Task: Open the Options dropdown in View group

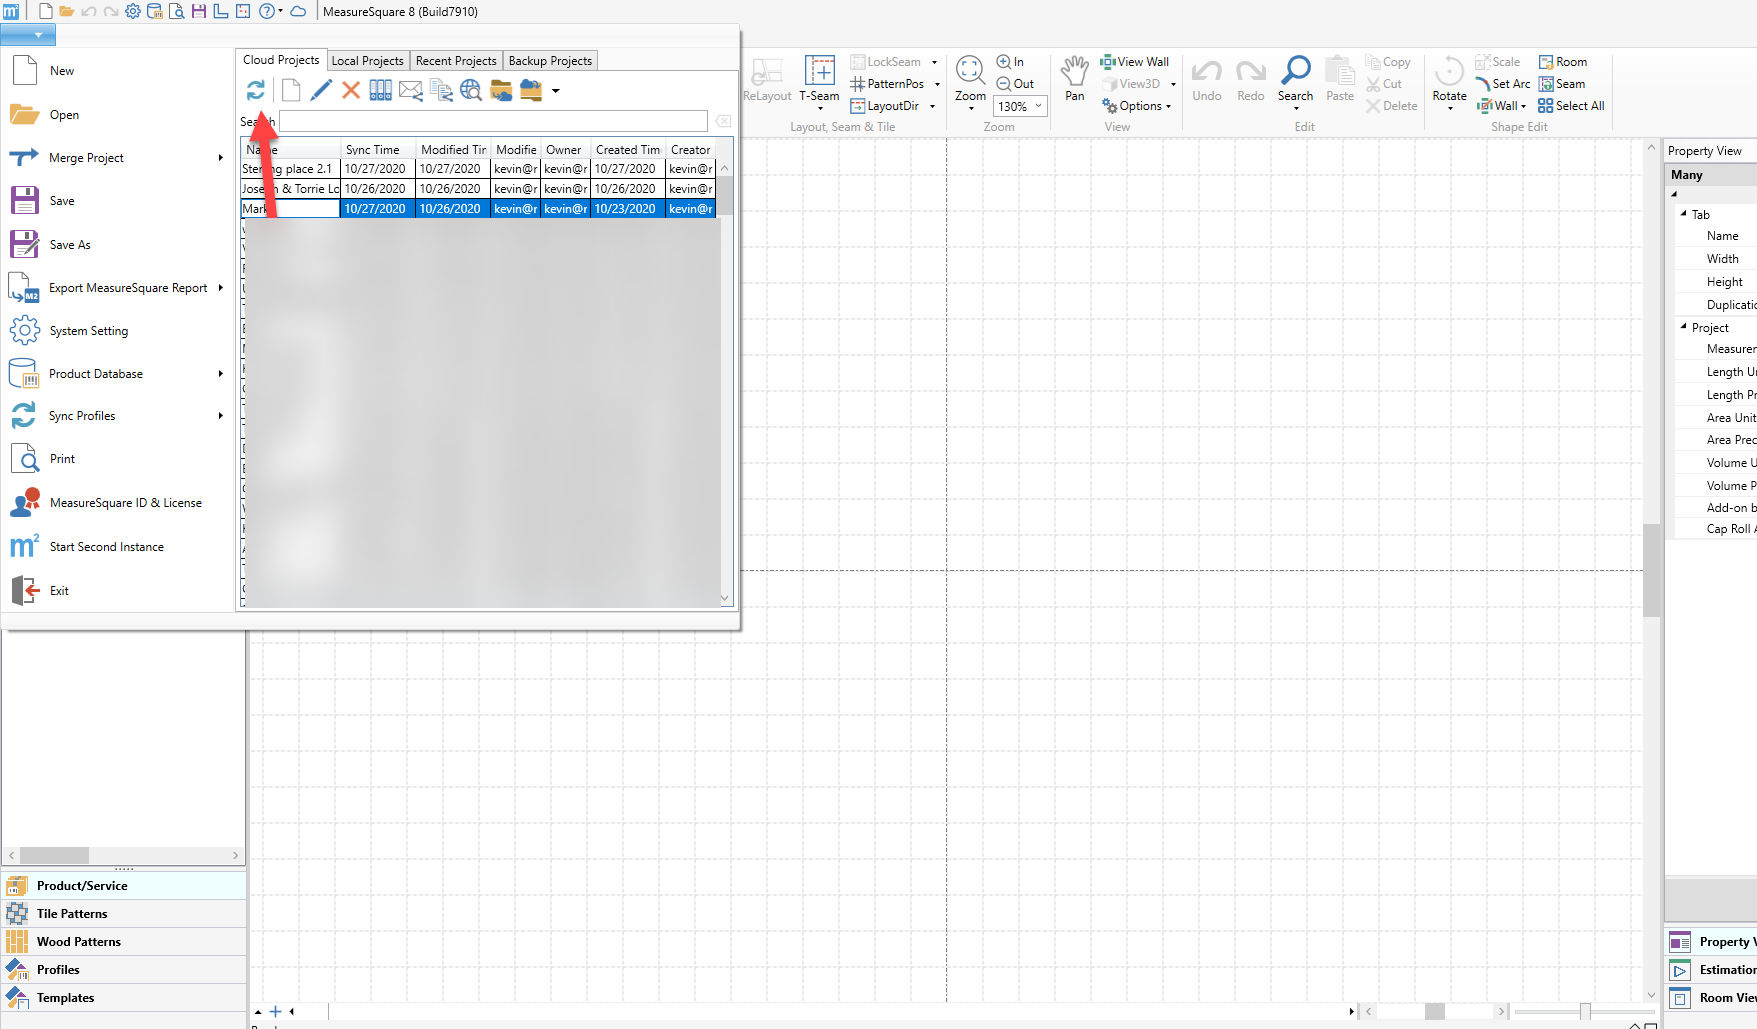Action: (x=1137, y=106)
